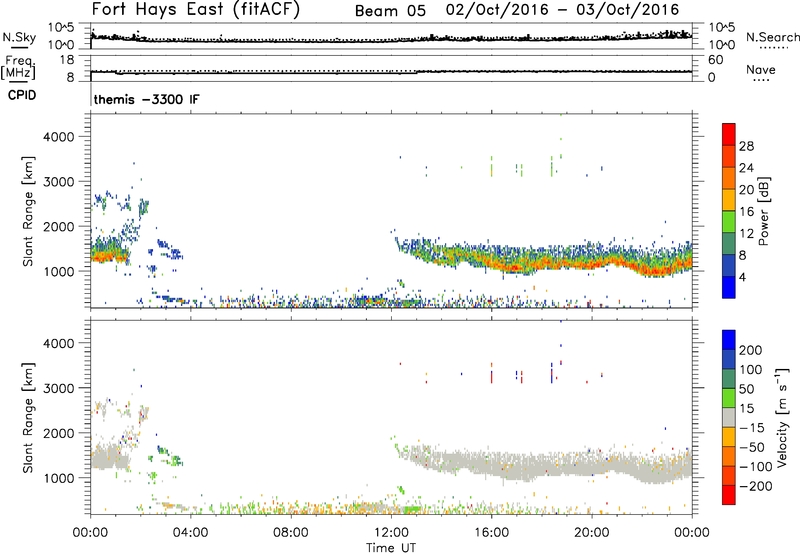Click the "3000" tick on velocity panel
This screenshot has height=554, width=800.
[59, 388]
